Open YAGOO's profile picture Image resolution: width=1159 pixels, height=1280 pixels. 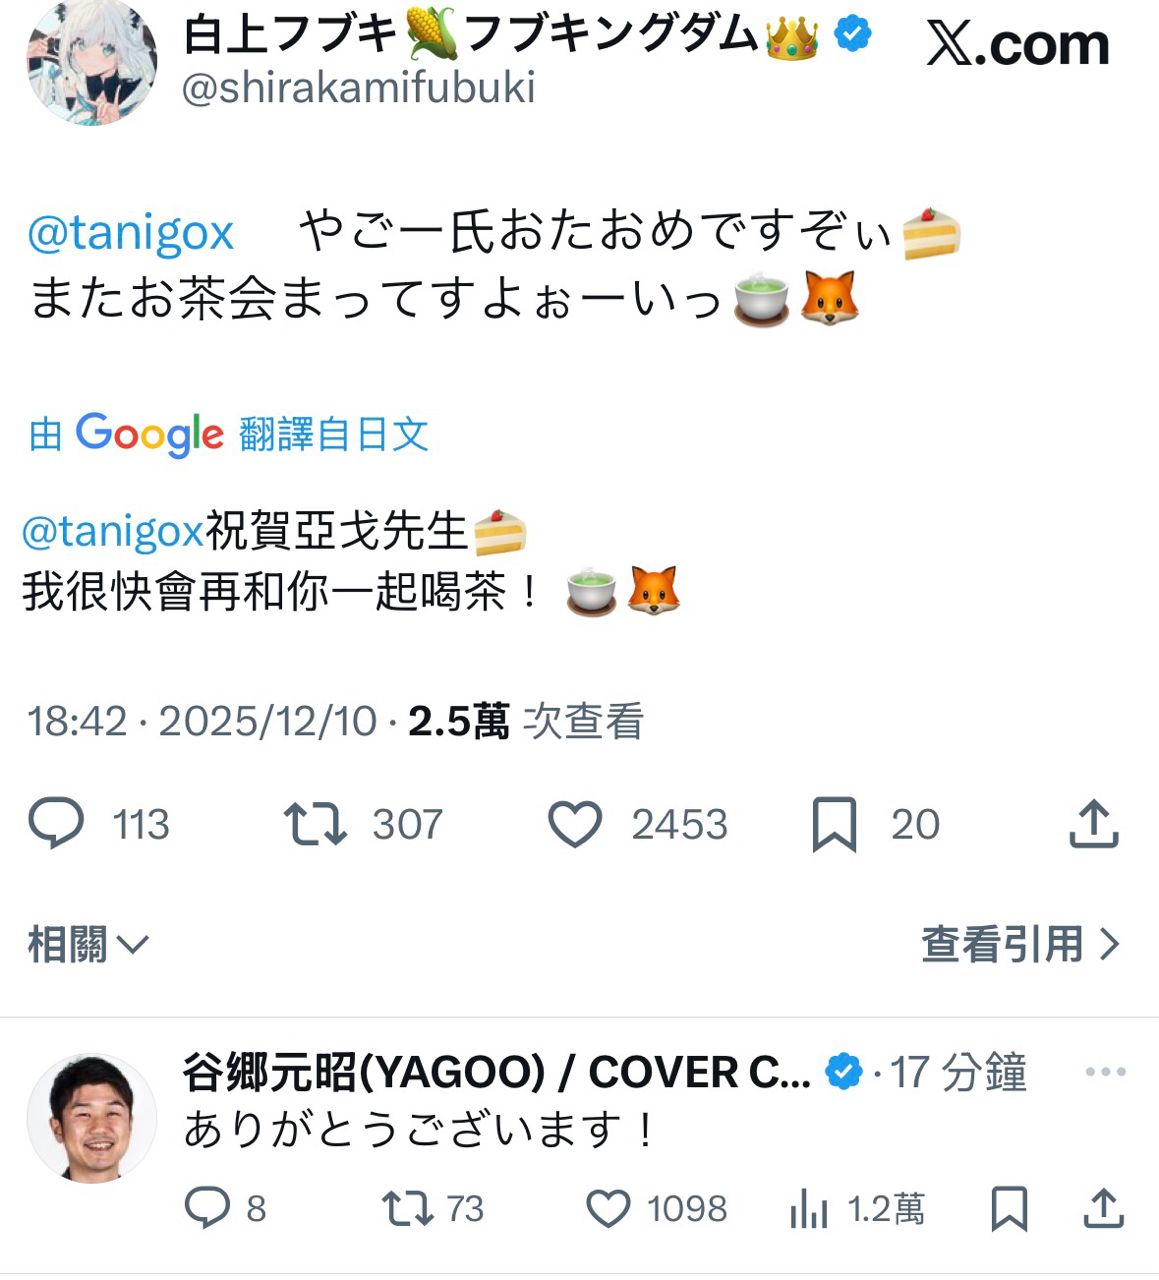pyautogui.click(x=92, y=1118)
